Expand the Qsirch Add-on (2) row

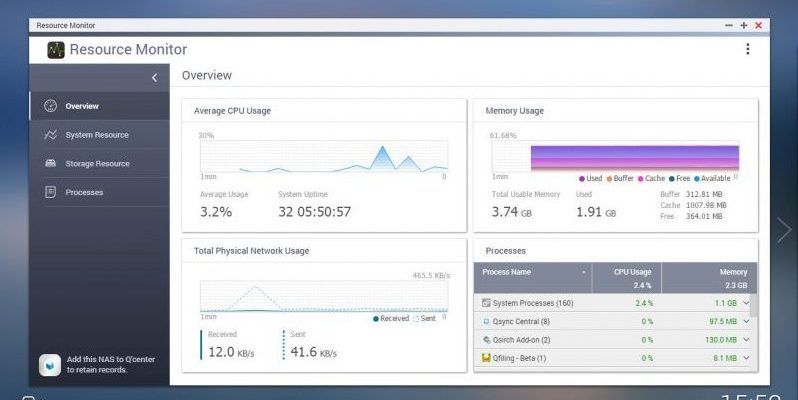pos(746,339)
